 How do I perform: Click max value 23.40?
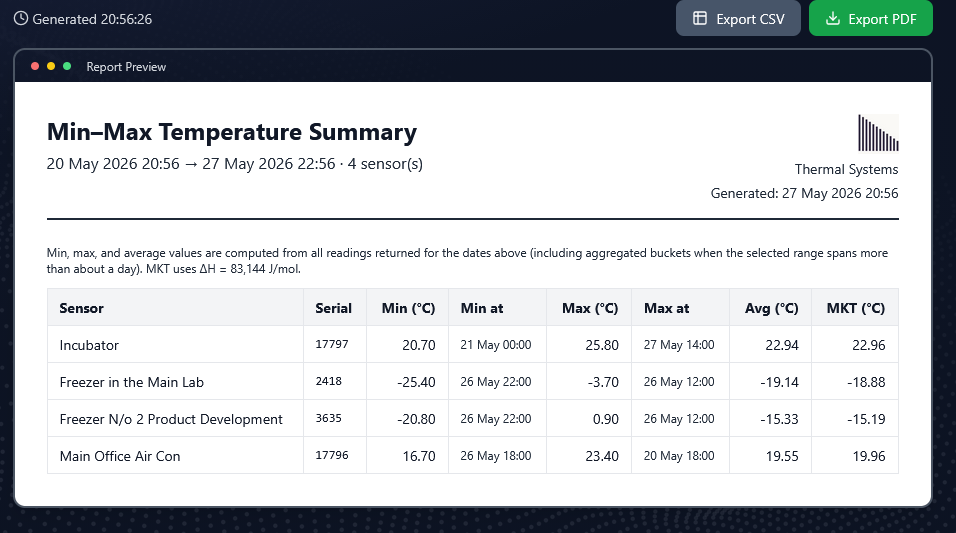602,456
